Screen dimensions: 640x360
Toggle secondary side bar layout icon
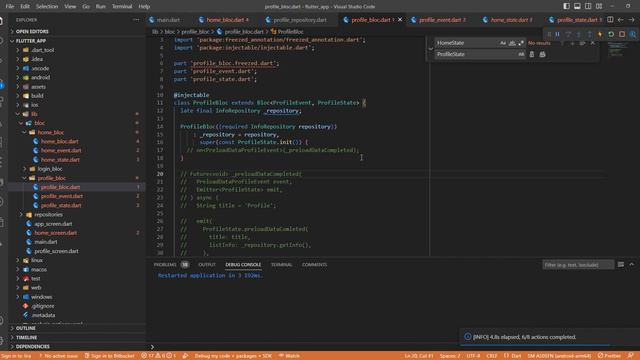click(588, 6)
